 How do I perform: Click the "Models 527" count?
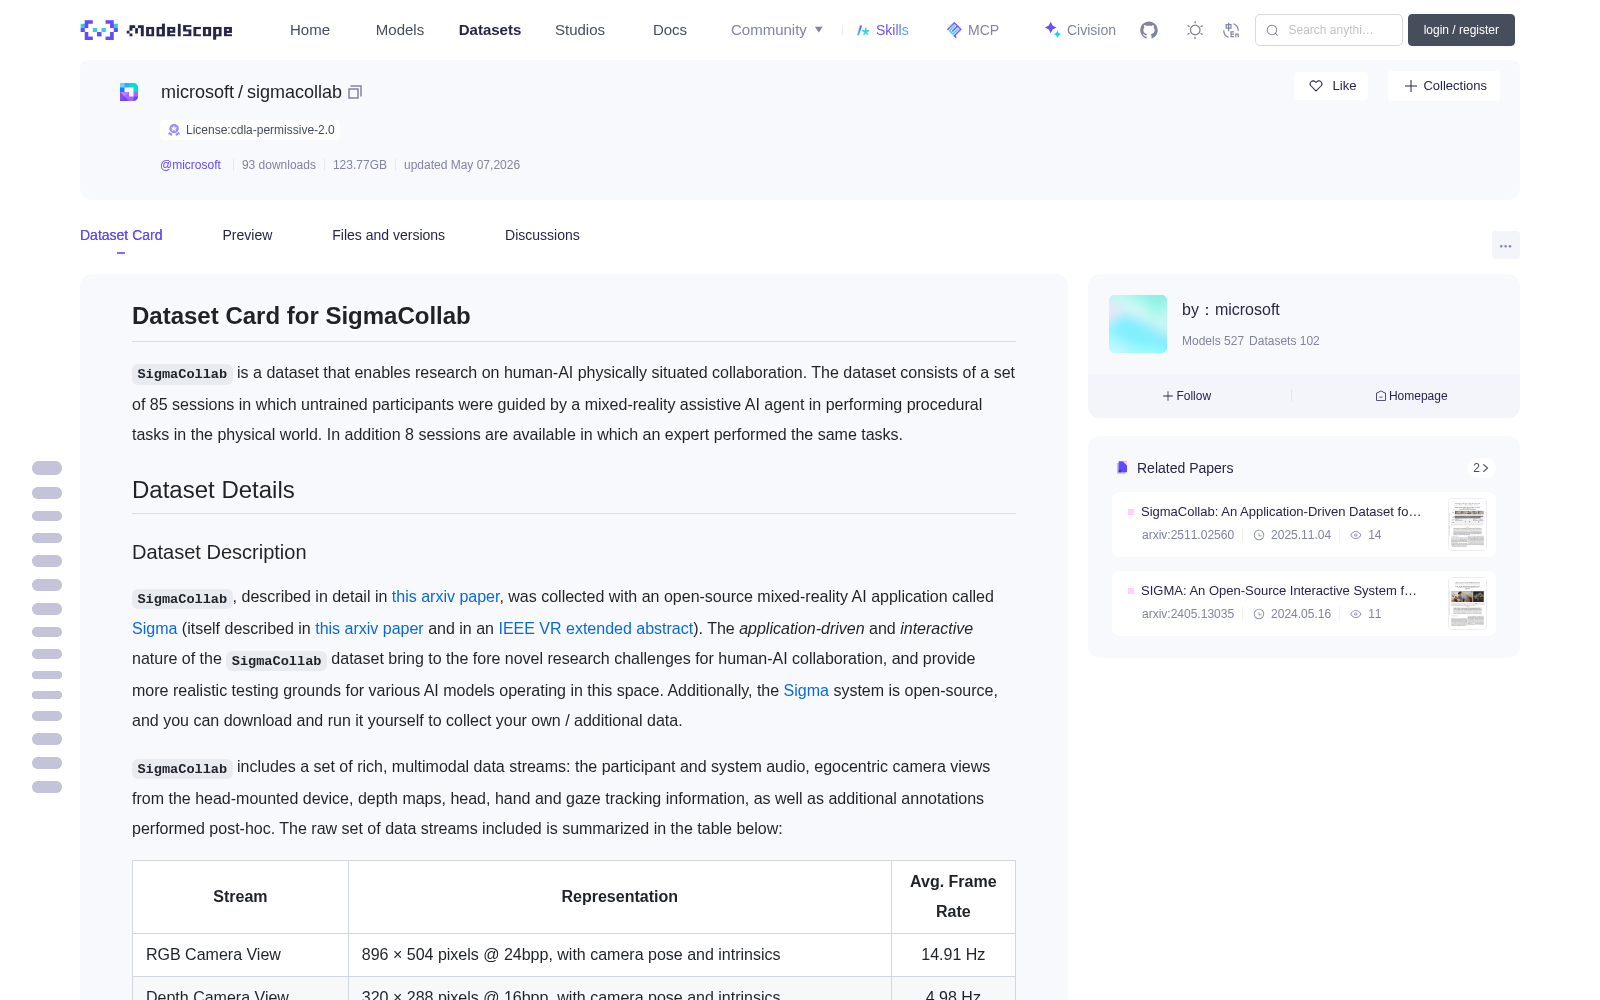(1213, 341)
